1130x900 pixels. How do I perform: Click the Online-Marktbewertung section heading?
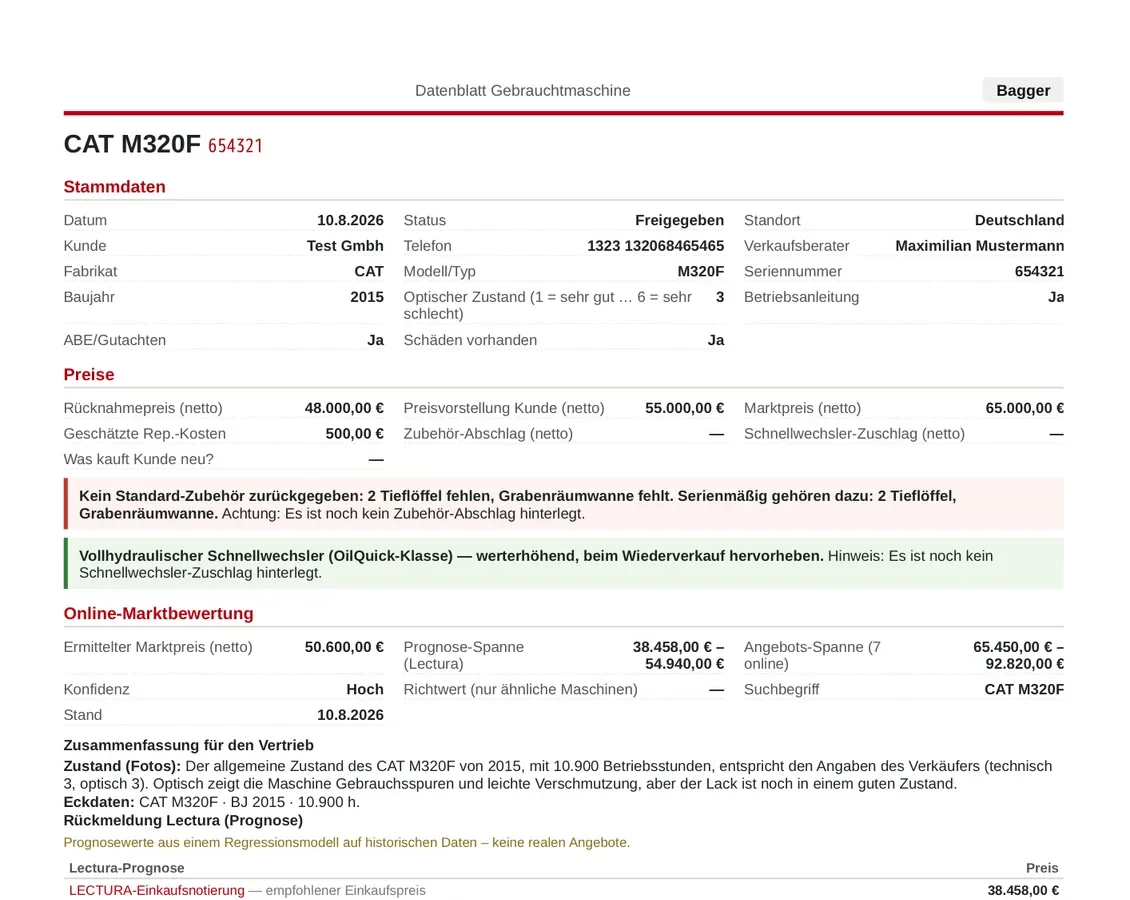[x=159, y=614]
